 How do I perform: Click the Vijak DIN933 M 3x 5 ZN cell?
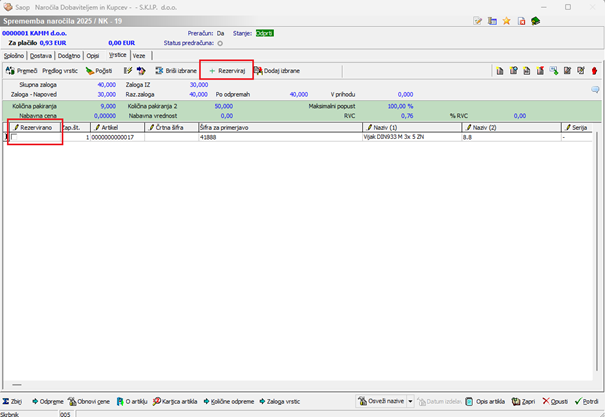412,137
